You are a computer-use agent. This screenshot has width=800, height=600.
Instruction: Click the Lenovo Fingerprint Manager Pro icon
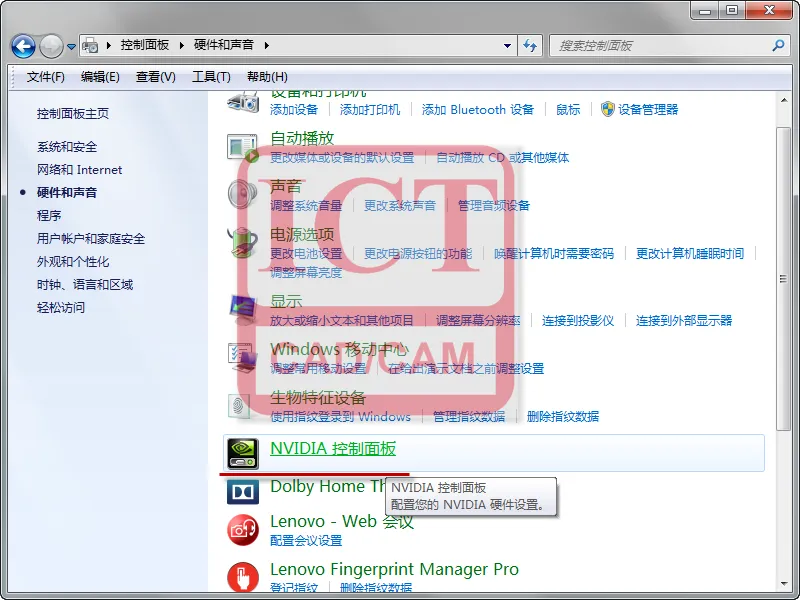coord(243,577)
